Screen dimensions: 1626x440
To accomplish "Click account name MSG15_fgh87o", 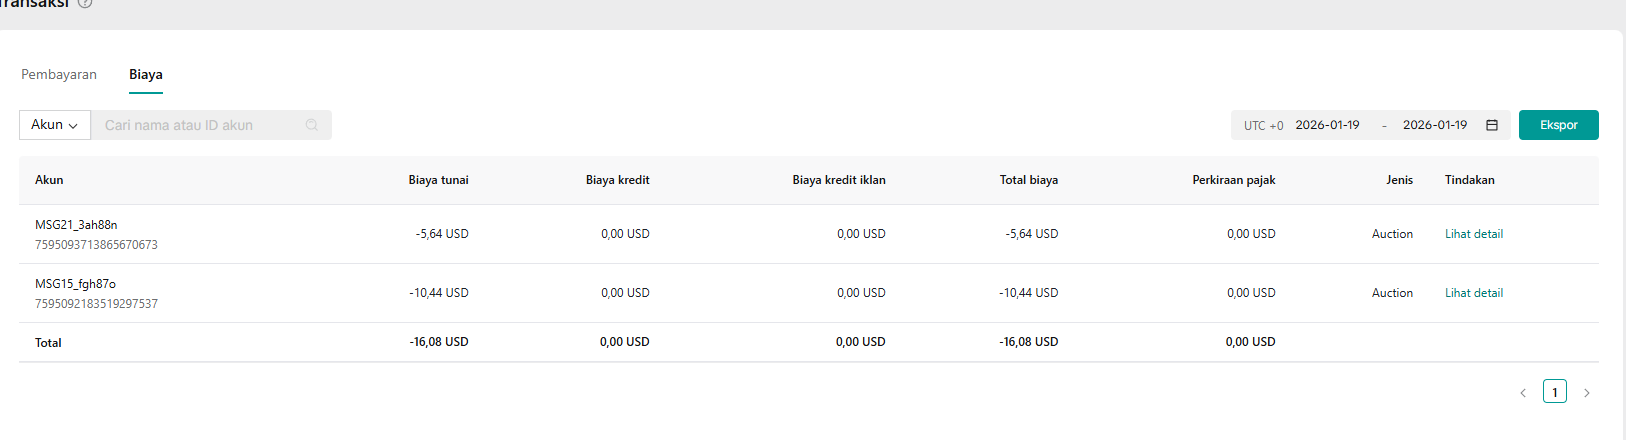I will click(75, 284).
